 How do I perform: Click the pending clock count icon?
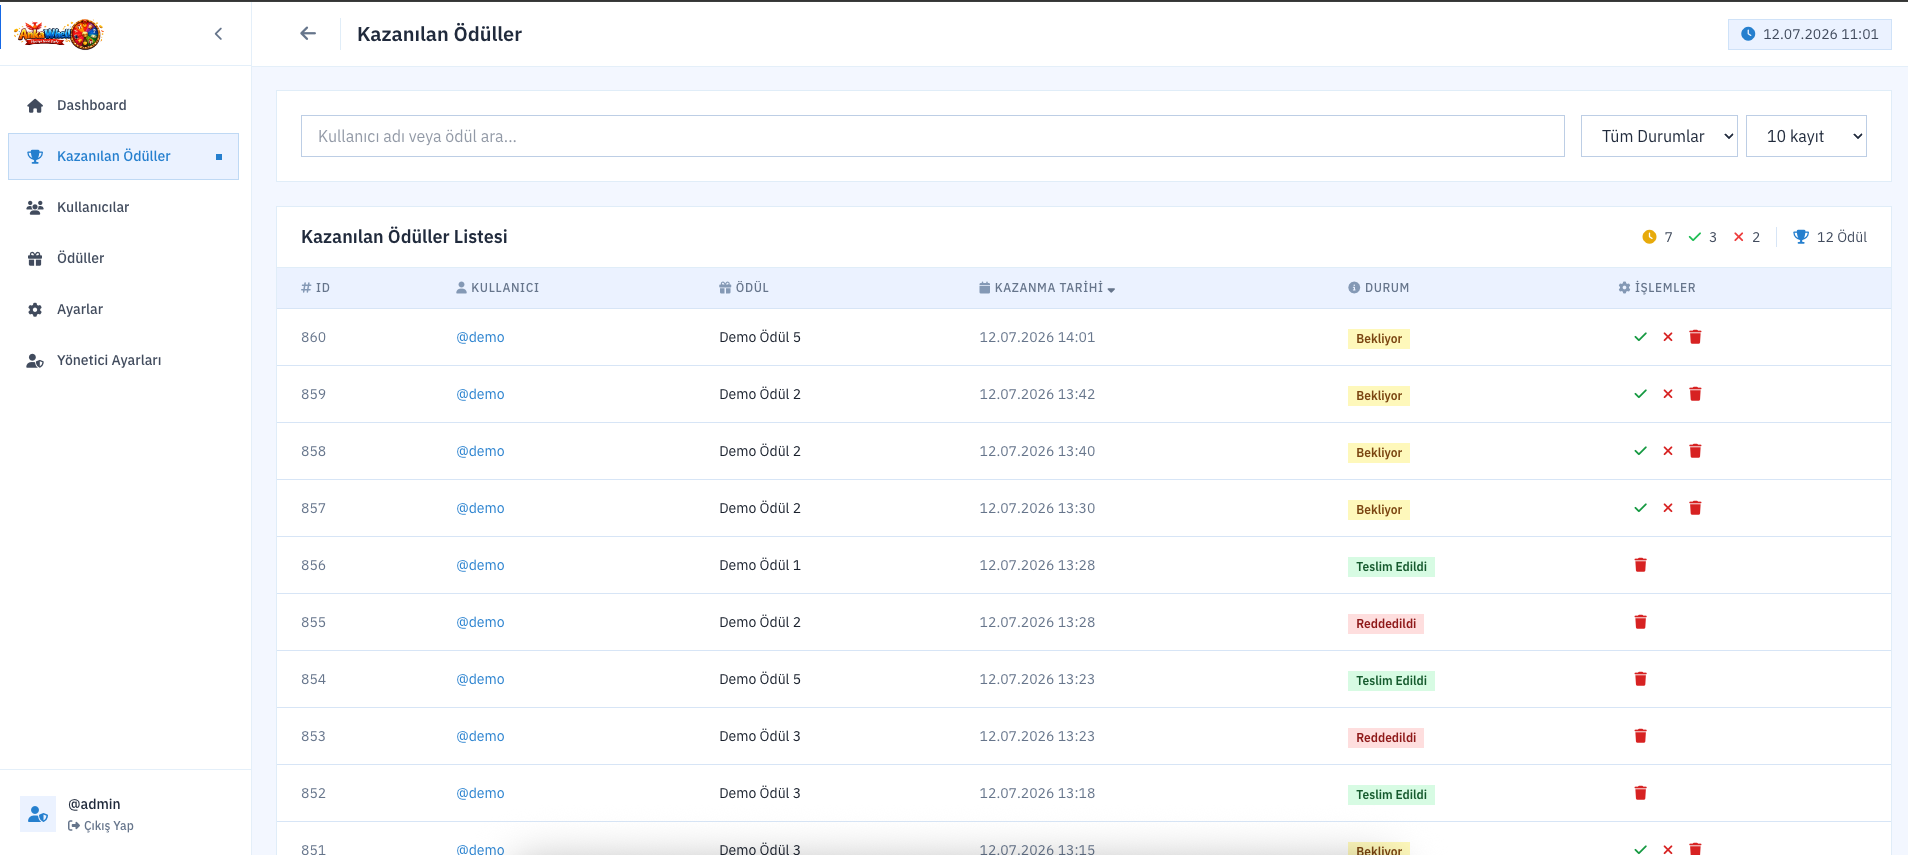click(1649, 237)
